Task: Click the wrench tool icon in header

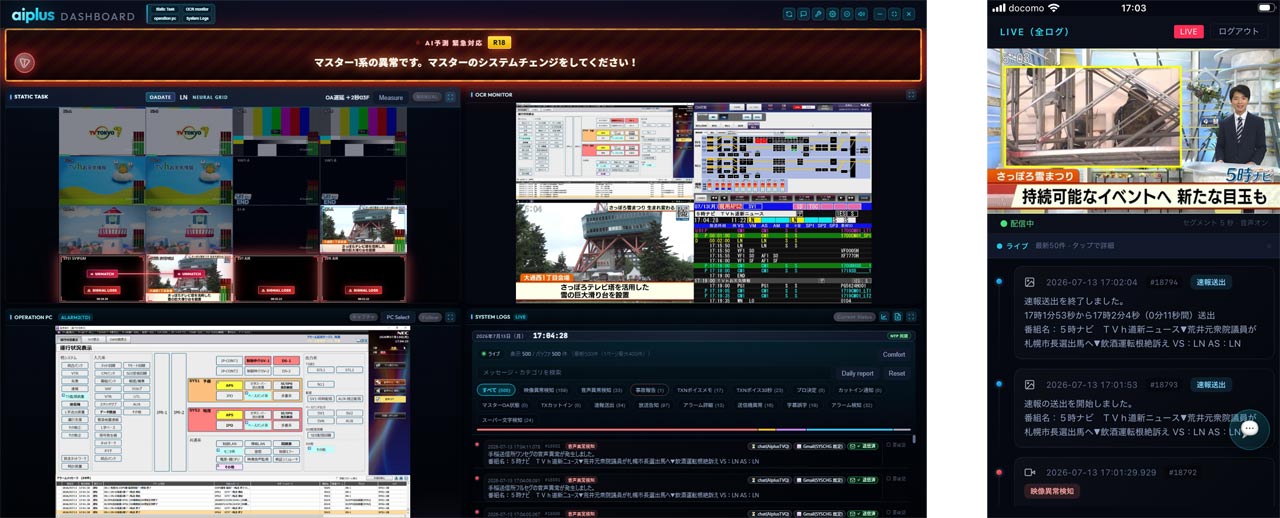Action: coord(818,14)
